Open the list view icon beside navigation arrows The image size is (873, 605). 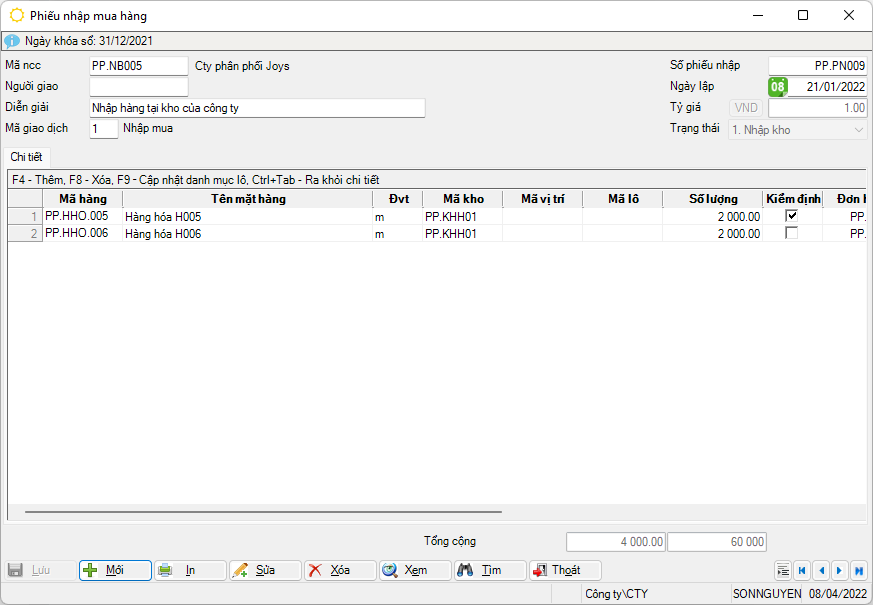(783, 570)
